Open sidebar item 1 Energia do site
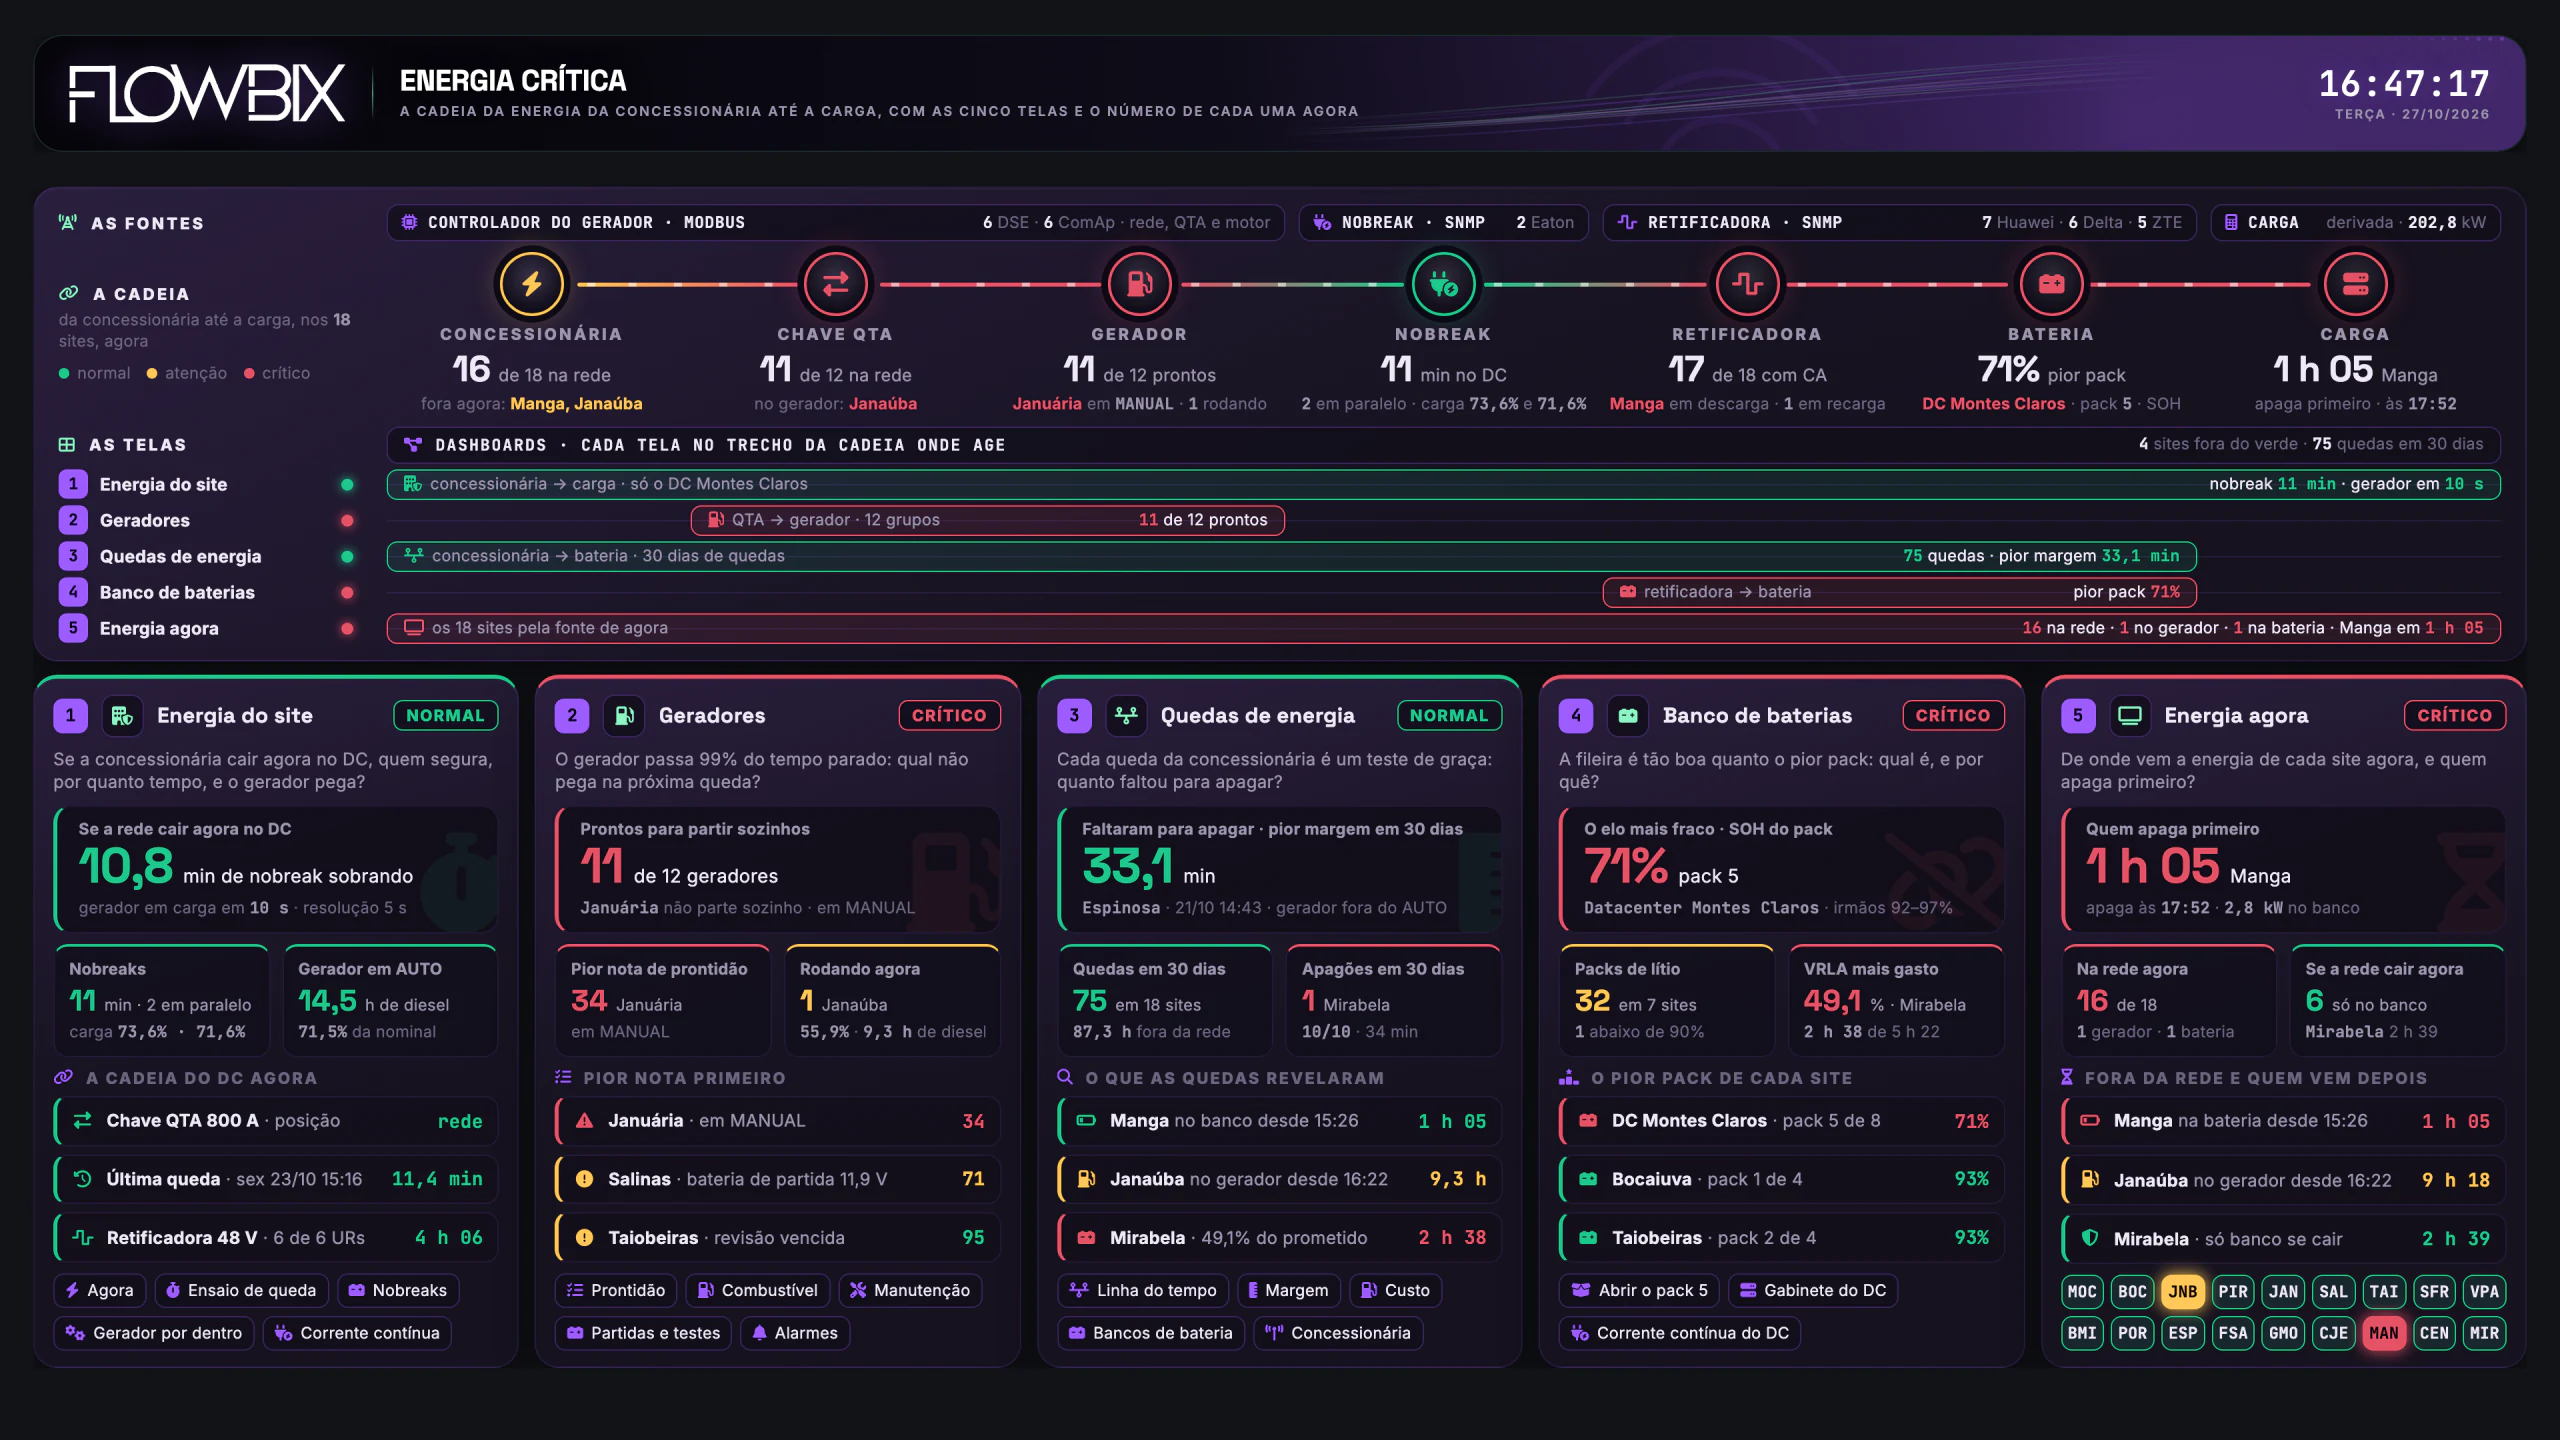This screenshot has width=2560, height=1440. click(x=207, y=484)
